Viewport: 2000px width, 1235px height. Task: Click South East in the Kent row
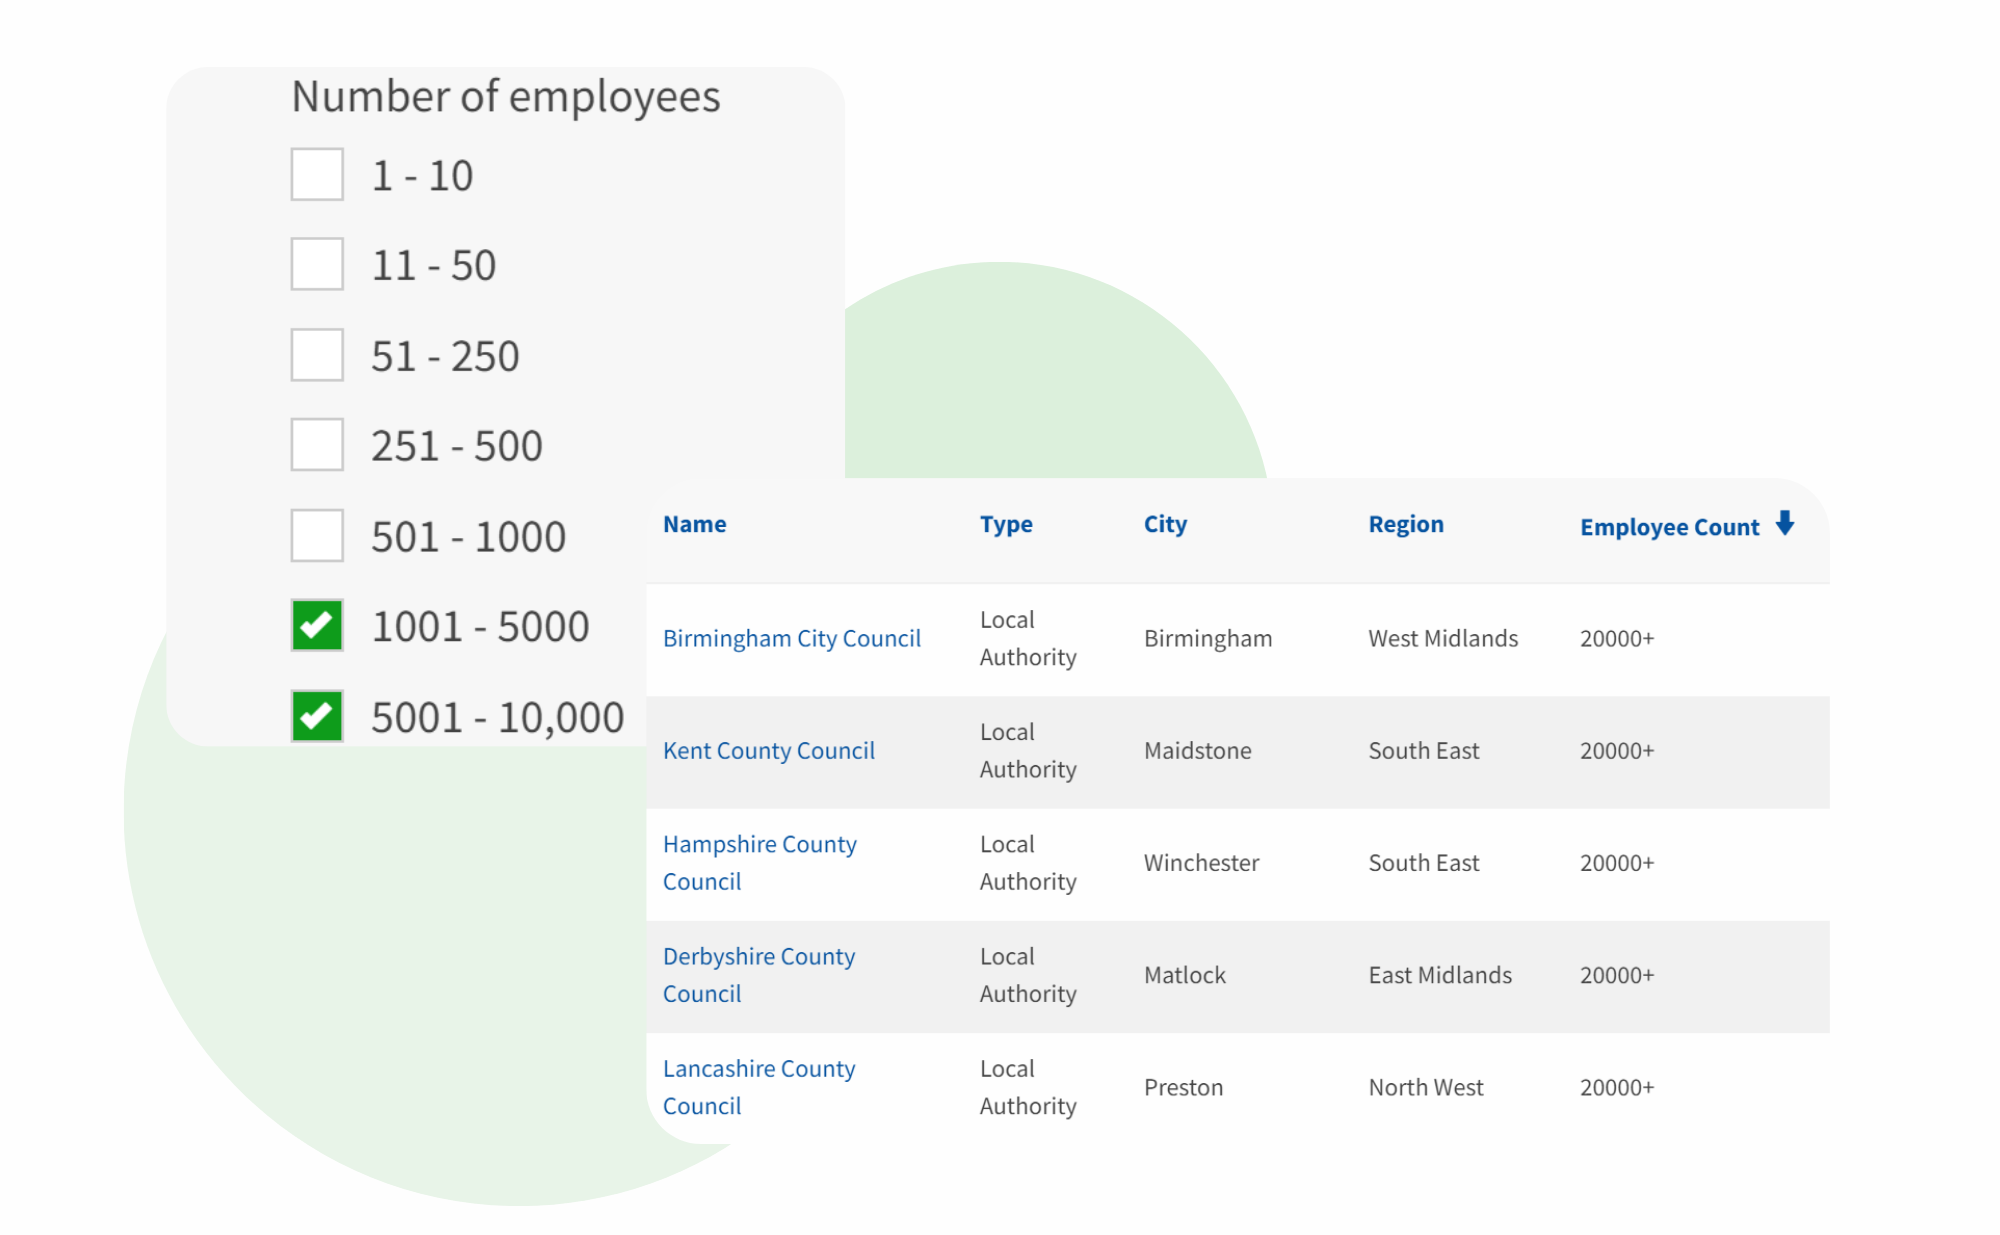pyautogui.click(x=1424, y=750)
